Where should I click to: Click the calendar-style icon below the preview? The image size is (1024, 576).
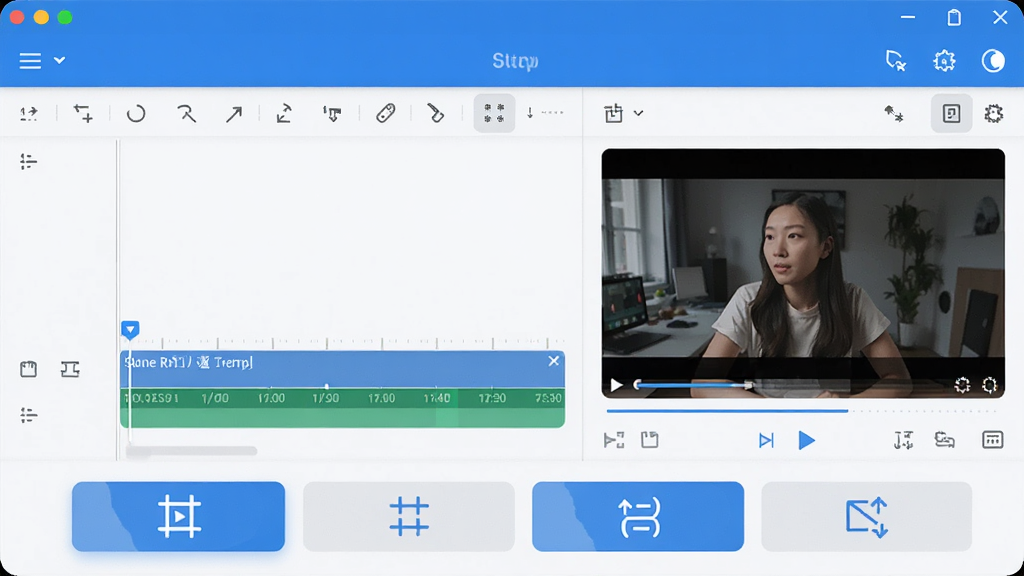992,440
